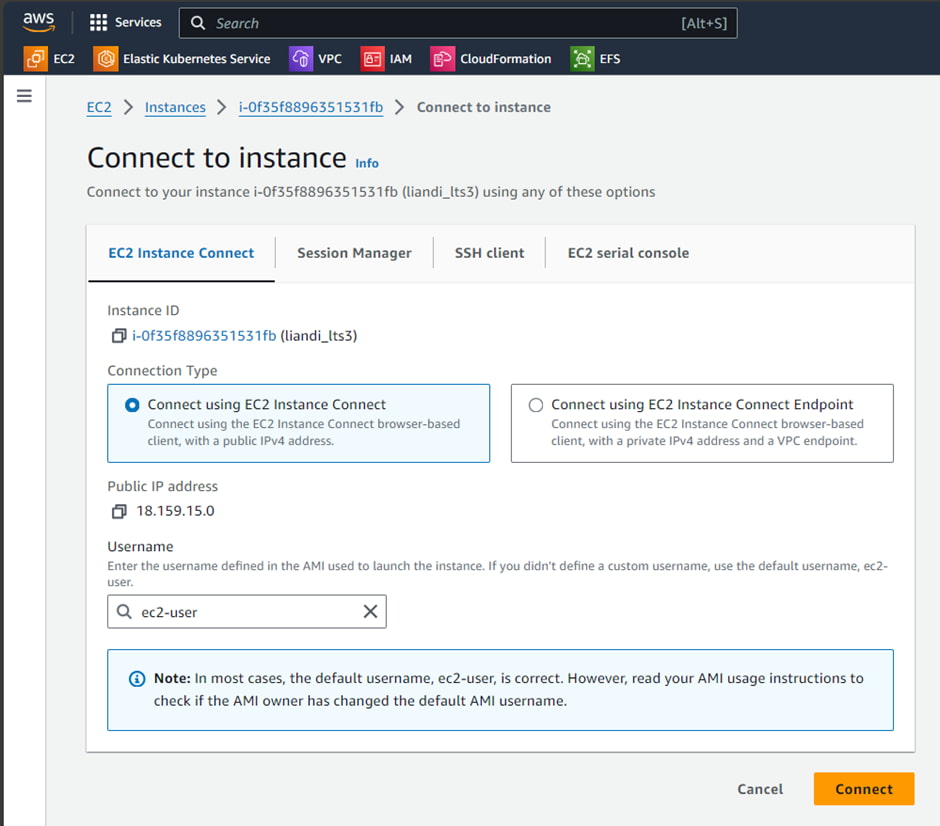Select Connect using EC2 Instance Connect Endpoint
Screen dimensions: 940x826
click(536, 405)
